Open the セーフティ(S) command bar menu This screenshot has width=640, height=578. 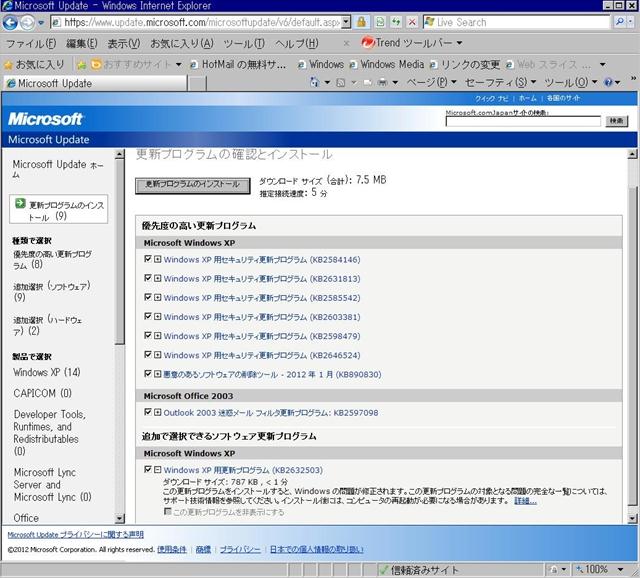tap(500, 82)
